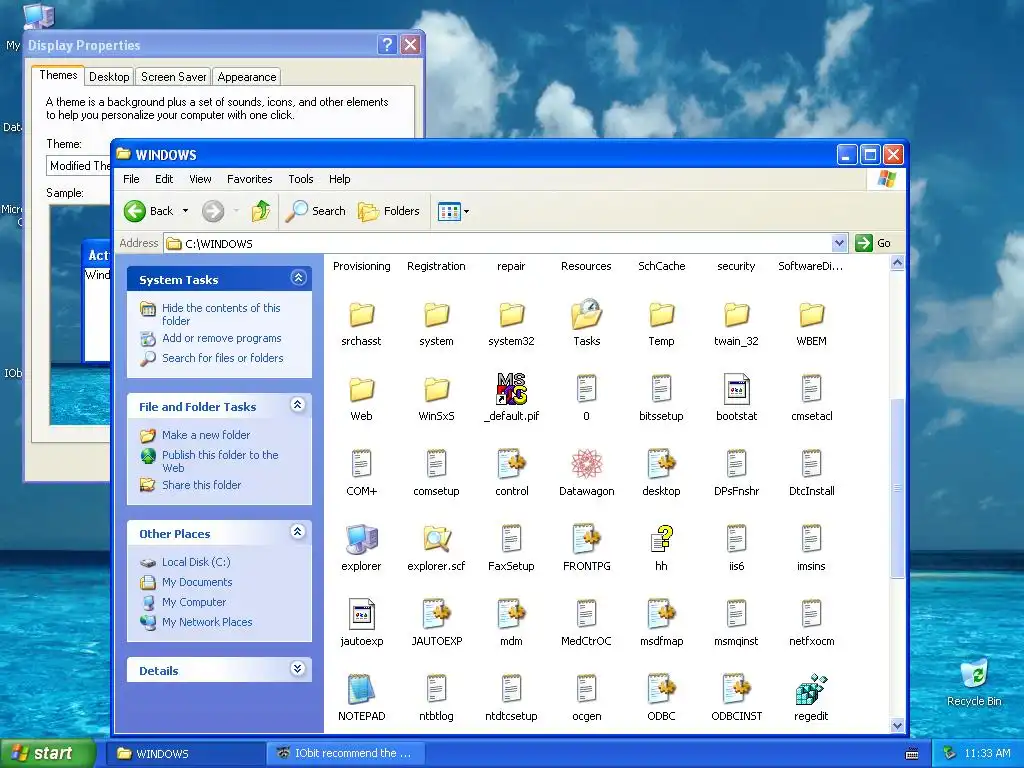Image resolution: width=1024 pixels, height=768 pixels.
Task: Click the scroll up arrow in file list
Action: 897,263
